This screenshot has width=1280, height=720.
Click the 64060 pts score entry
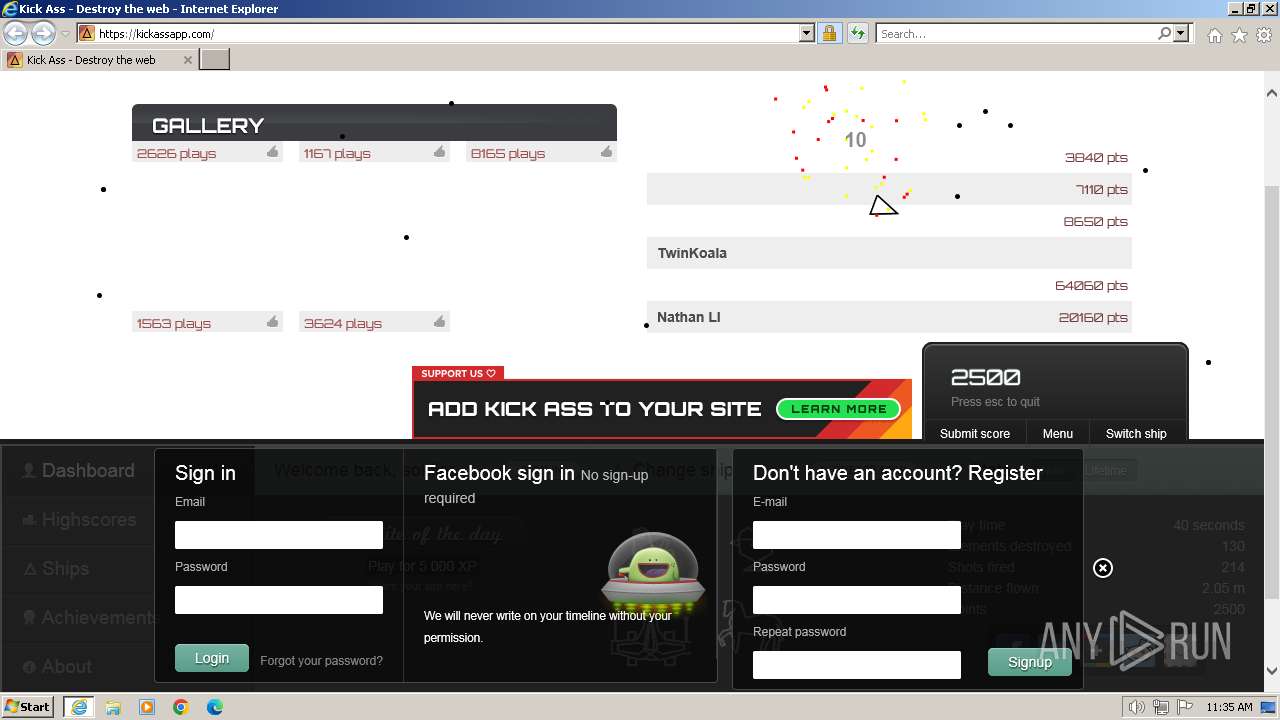click(x=1091, y=285)
